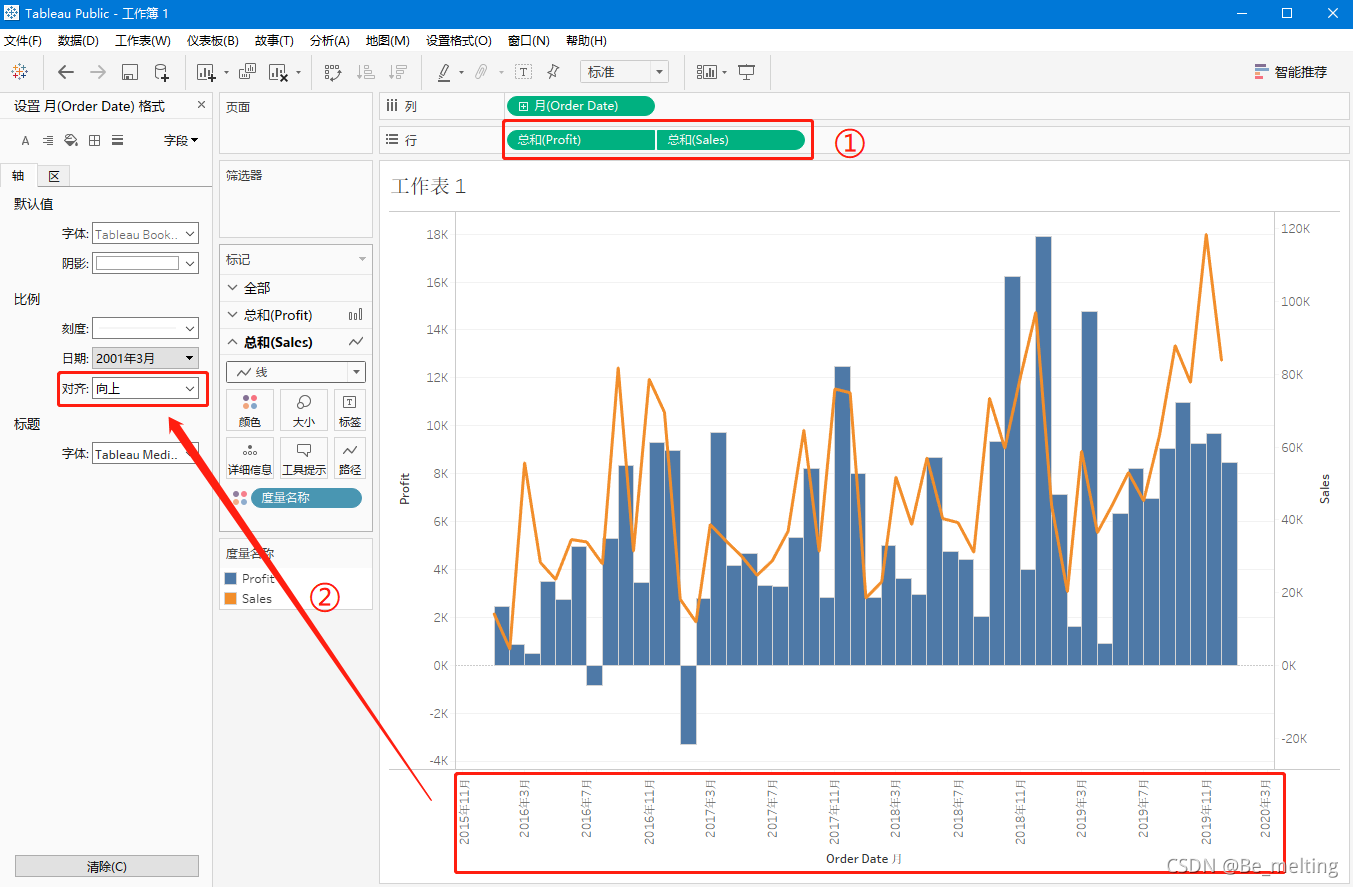1353x887 pixels.
Task: Switch to the 区 tab
Action: 54,176
